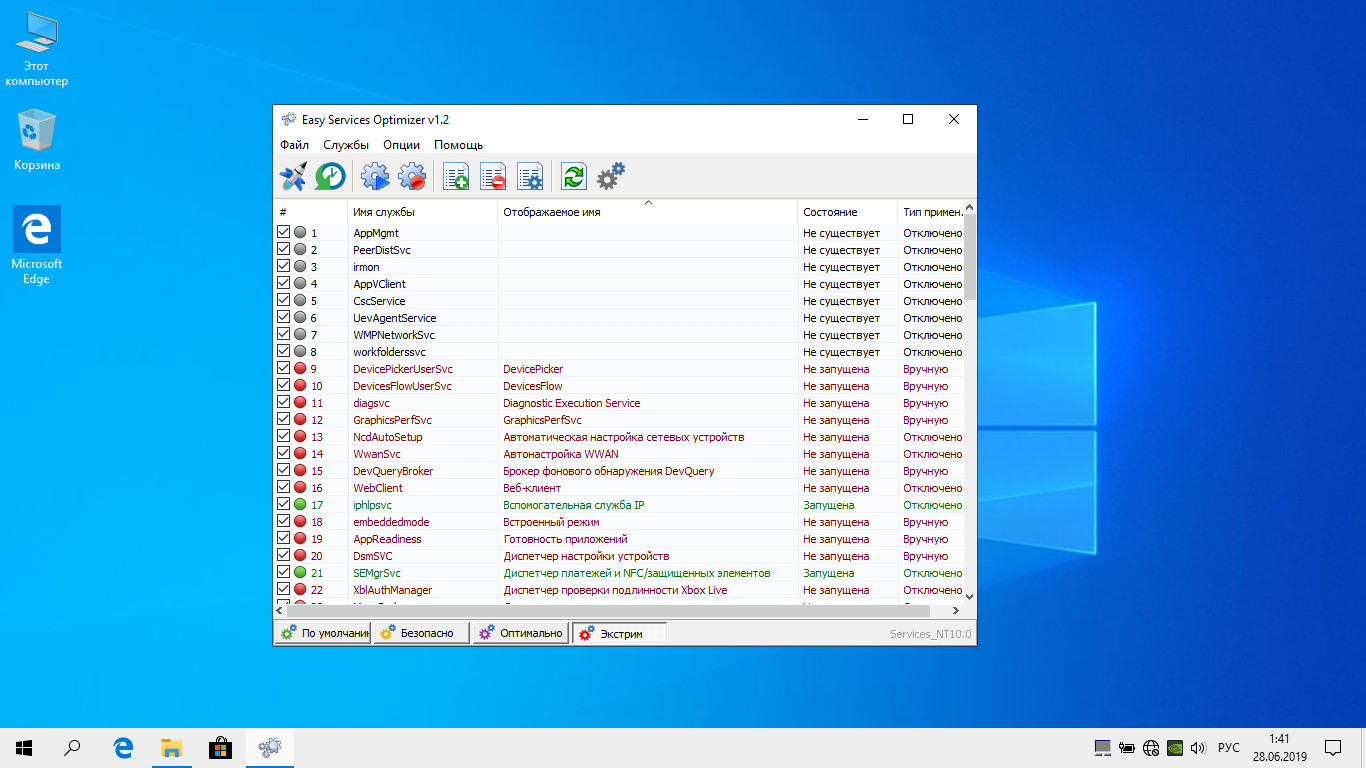Image resolution: width=1366 pixels, height=768 pixels.
Task: Open the Файл menu
Action: [294, 145]
